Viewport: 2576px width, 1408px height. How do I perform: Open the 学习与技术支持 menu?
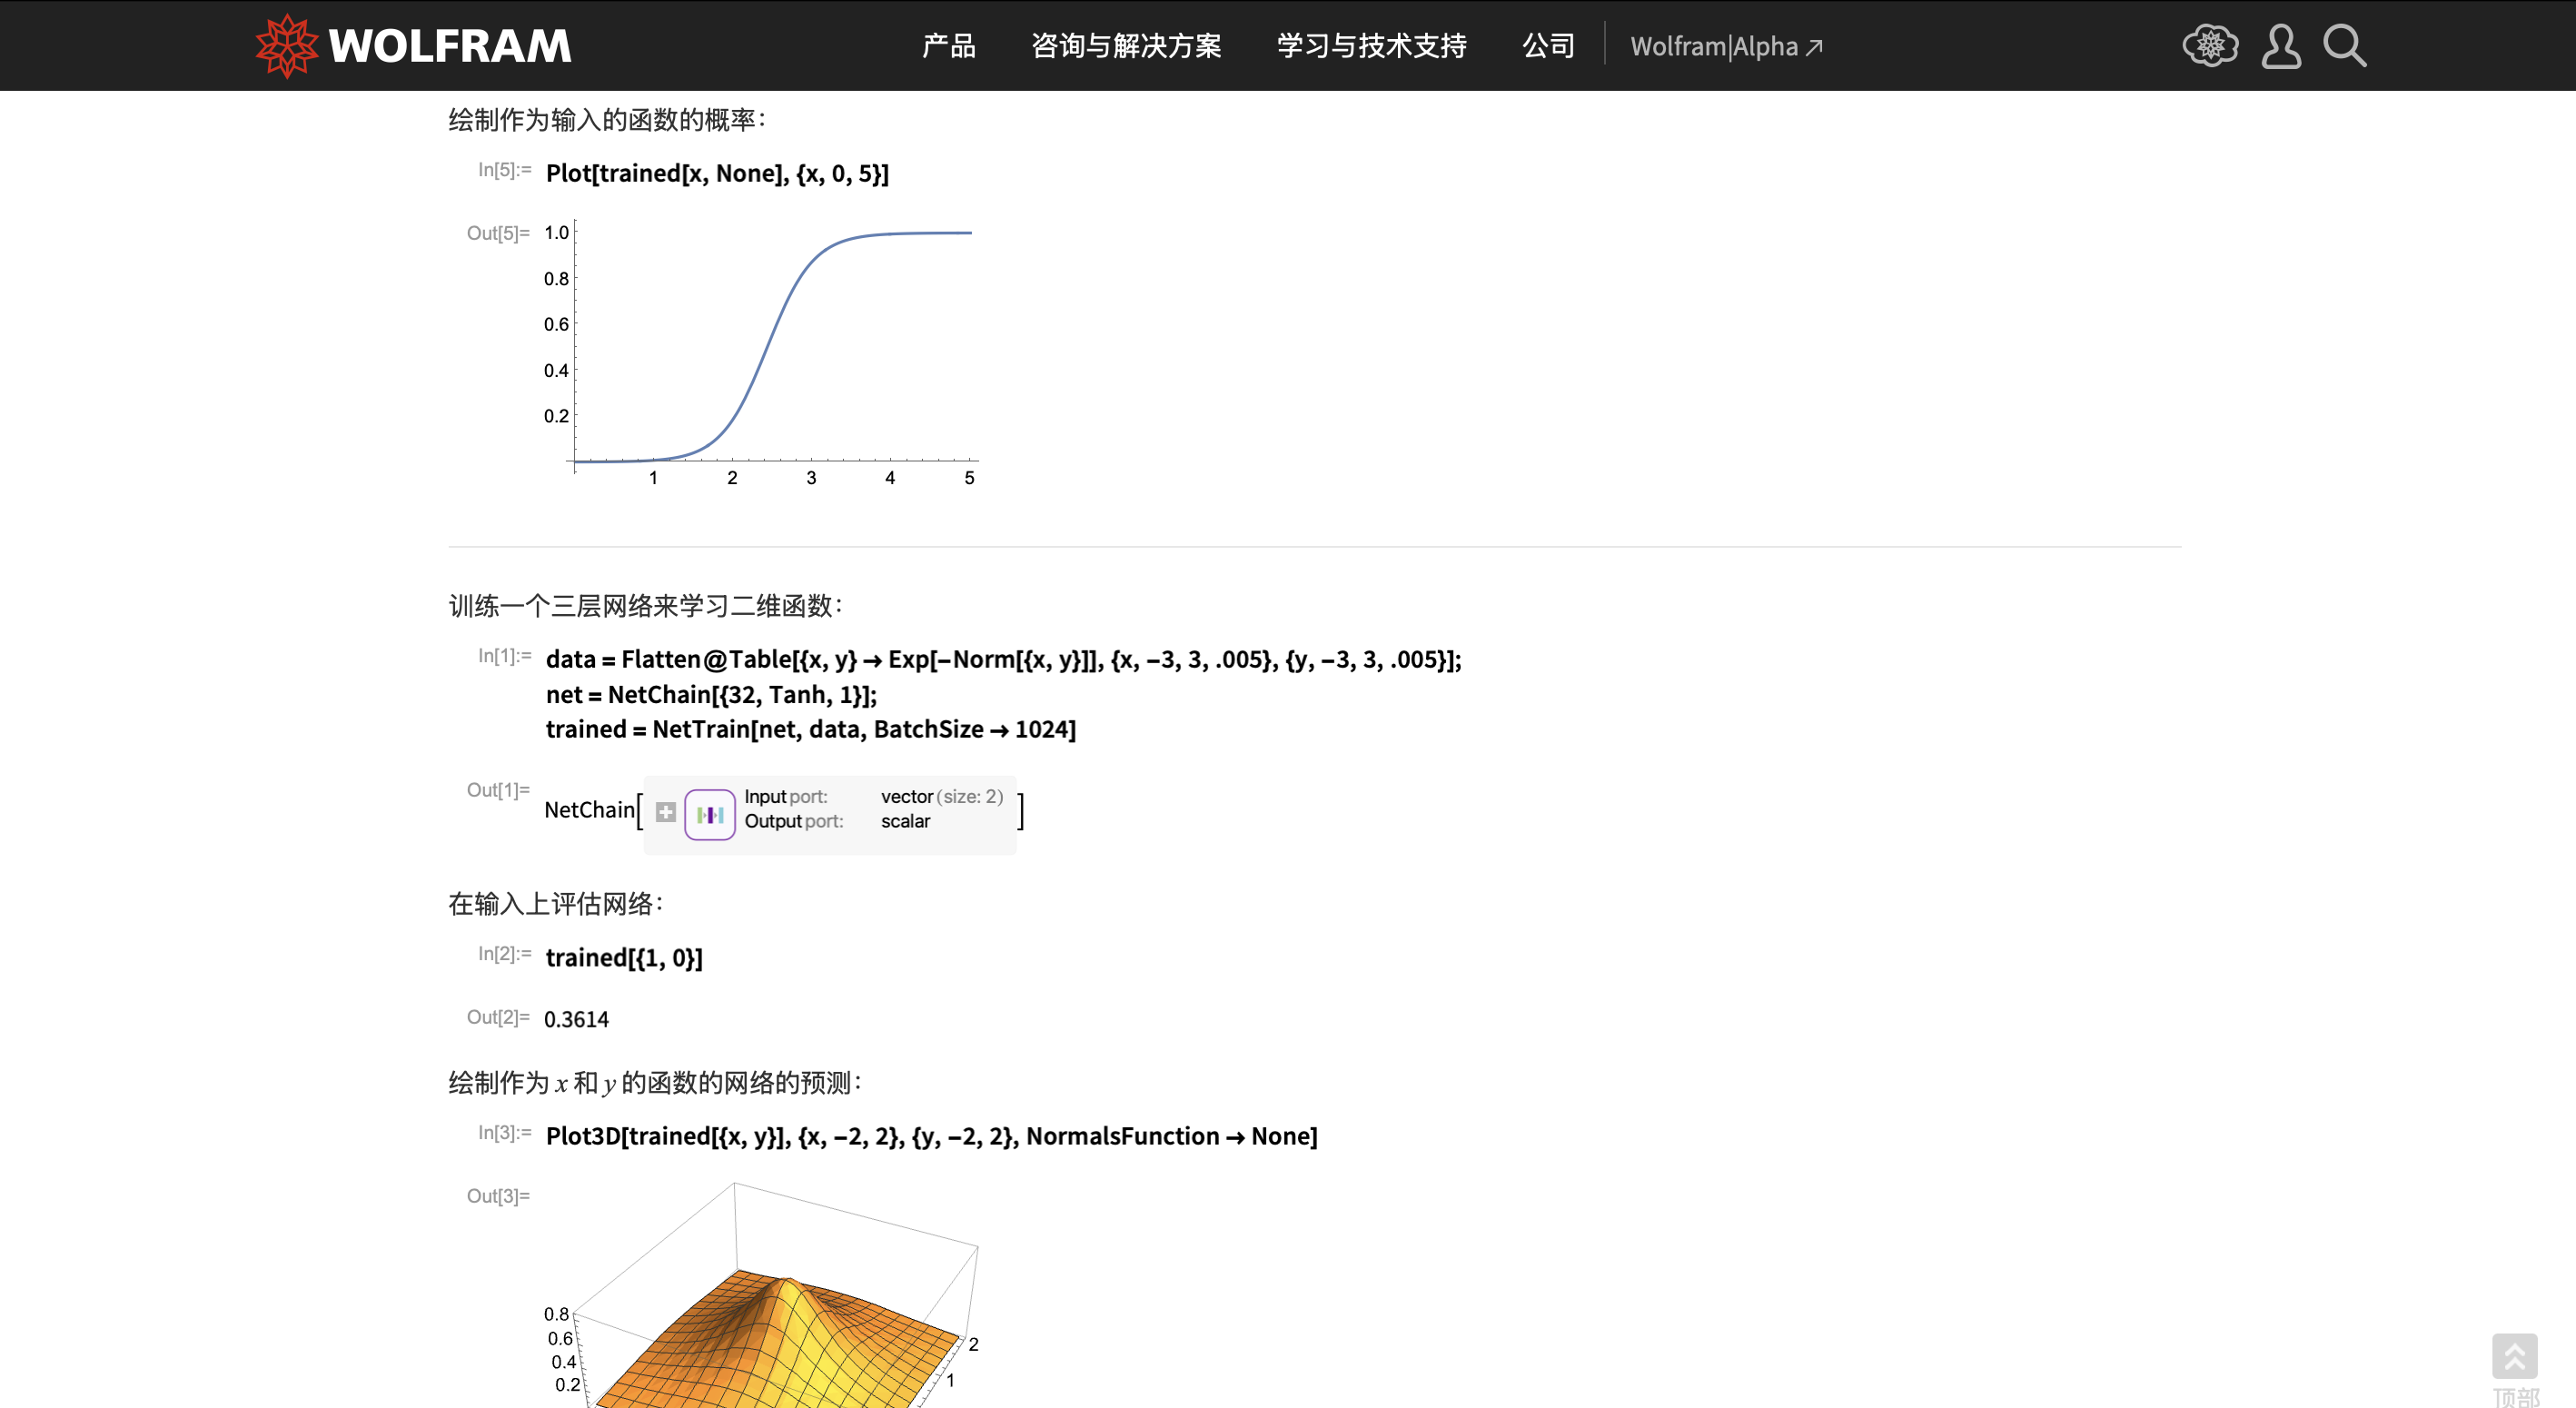click(1371, 46)
